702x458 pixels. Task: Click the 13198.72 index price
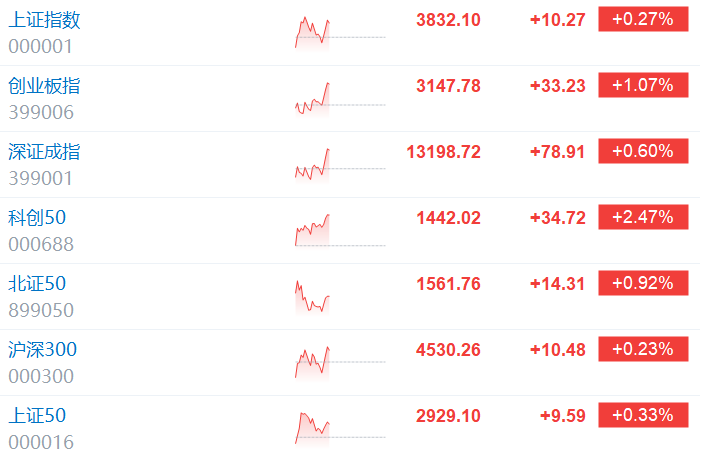click(443, 152)
